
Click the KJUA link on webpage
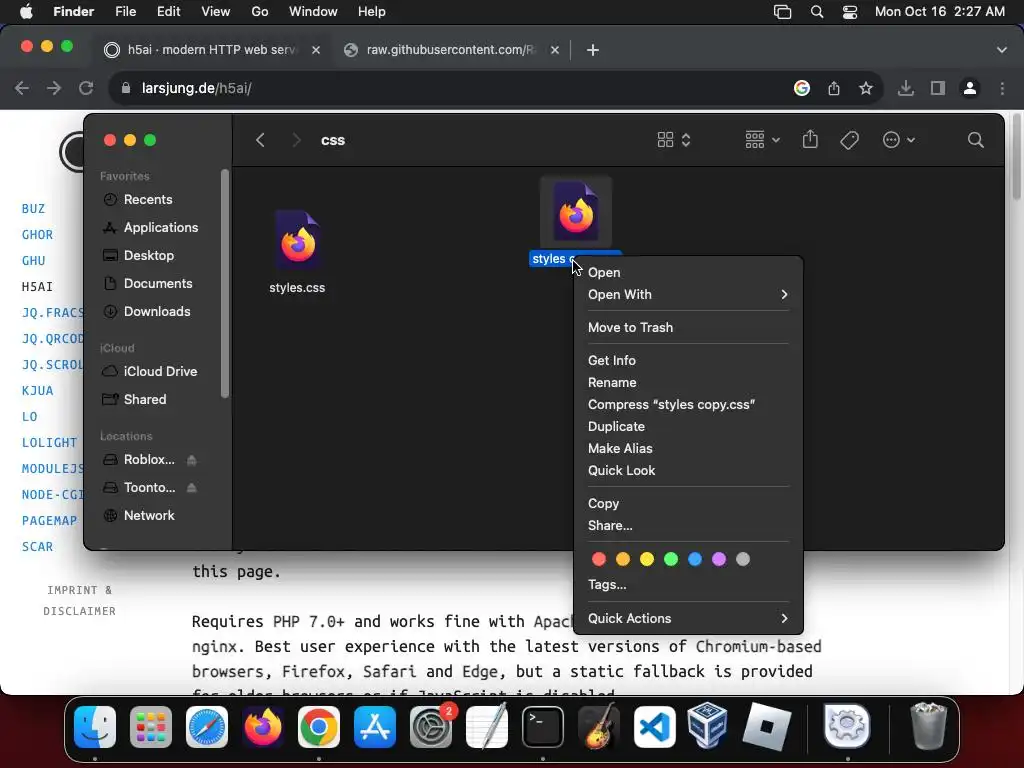(37, 391)
